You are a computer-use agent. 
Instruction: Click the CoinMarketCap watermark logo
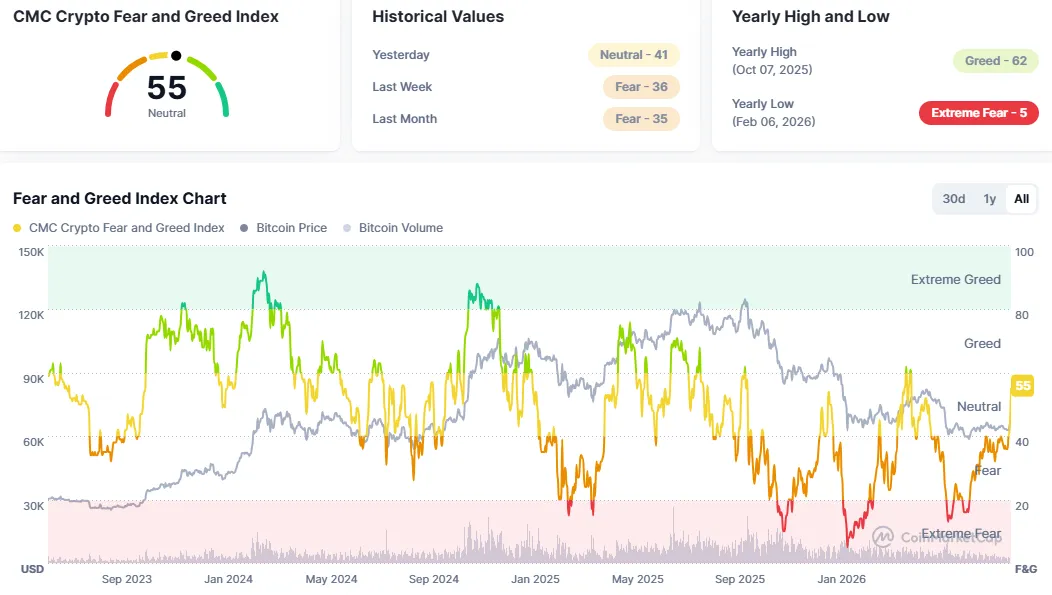(883, 536)
